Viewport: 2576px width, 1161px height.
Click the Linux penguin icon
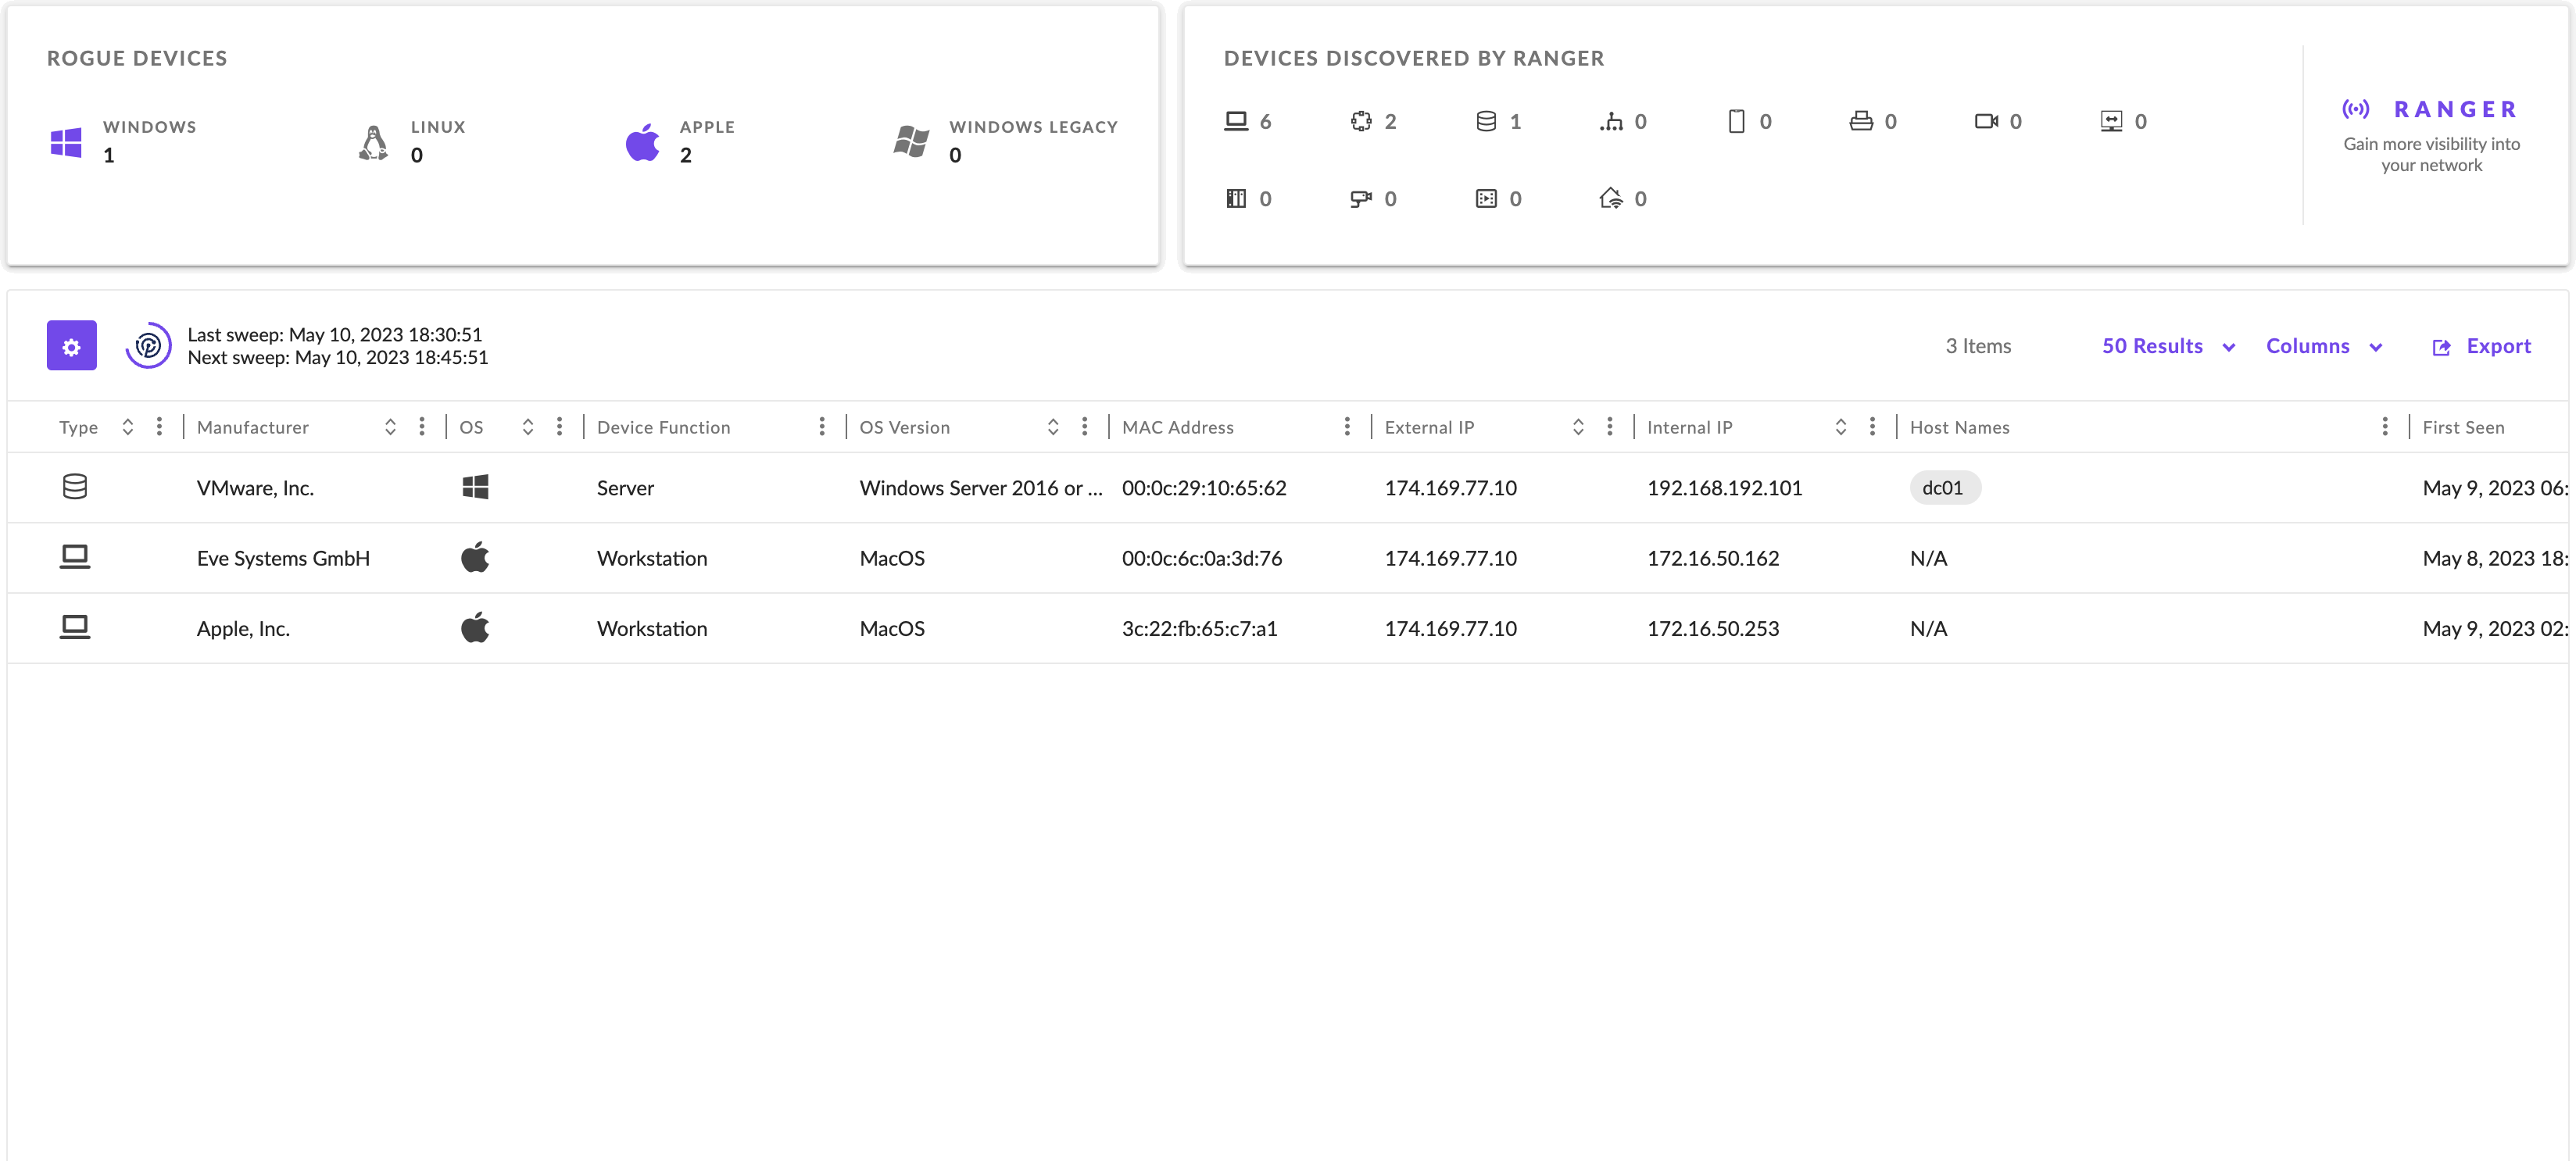pos(373,142)
